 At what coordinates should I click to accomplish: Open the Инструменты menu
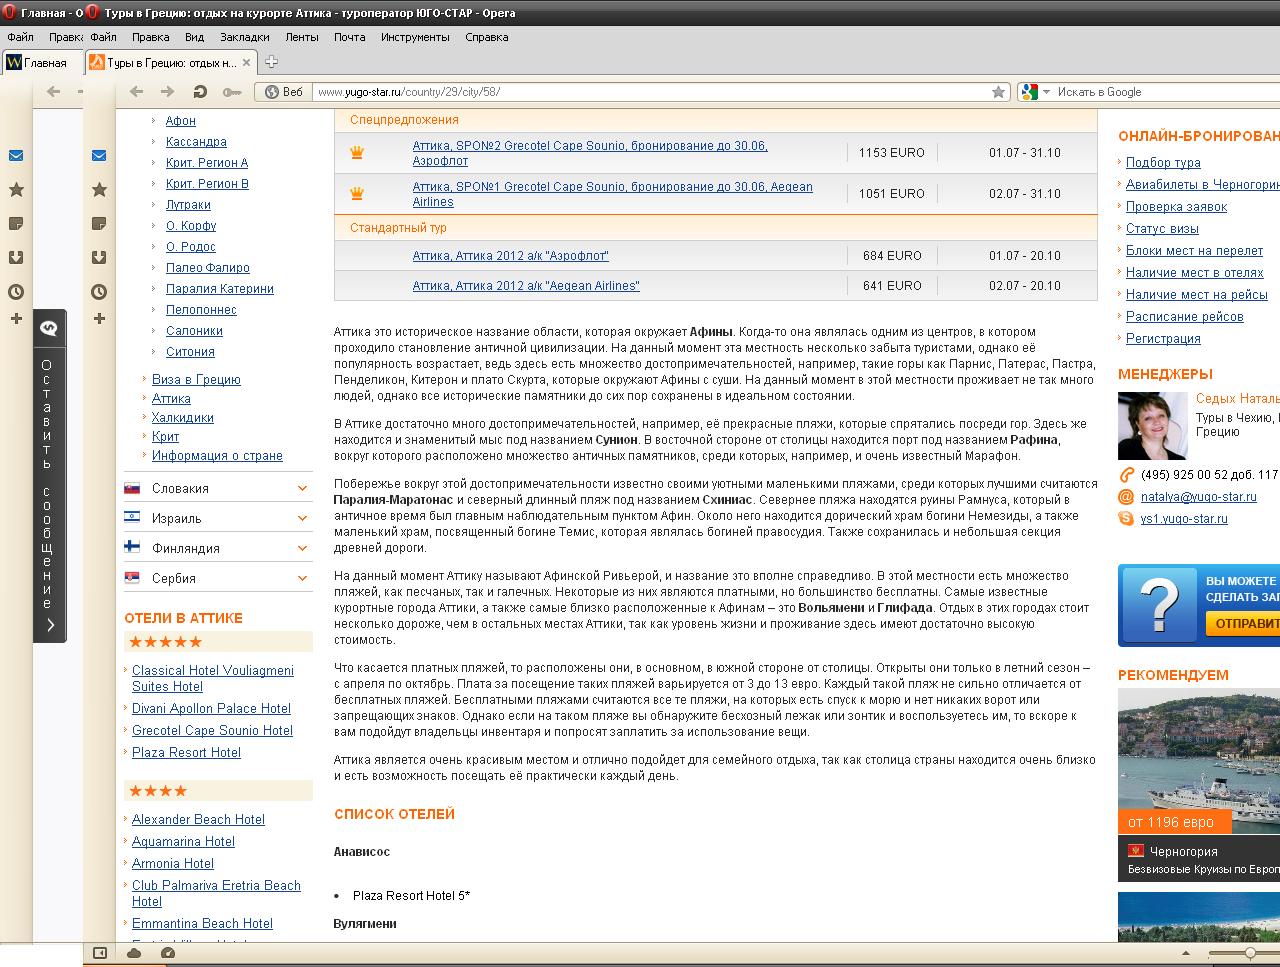click(x=415, y=37)
